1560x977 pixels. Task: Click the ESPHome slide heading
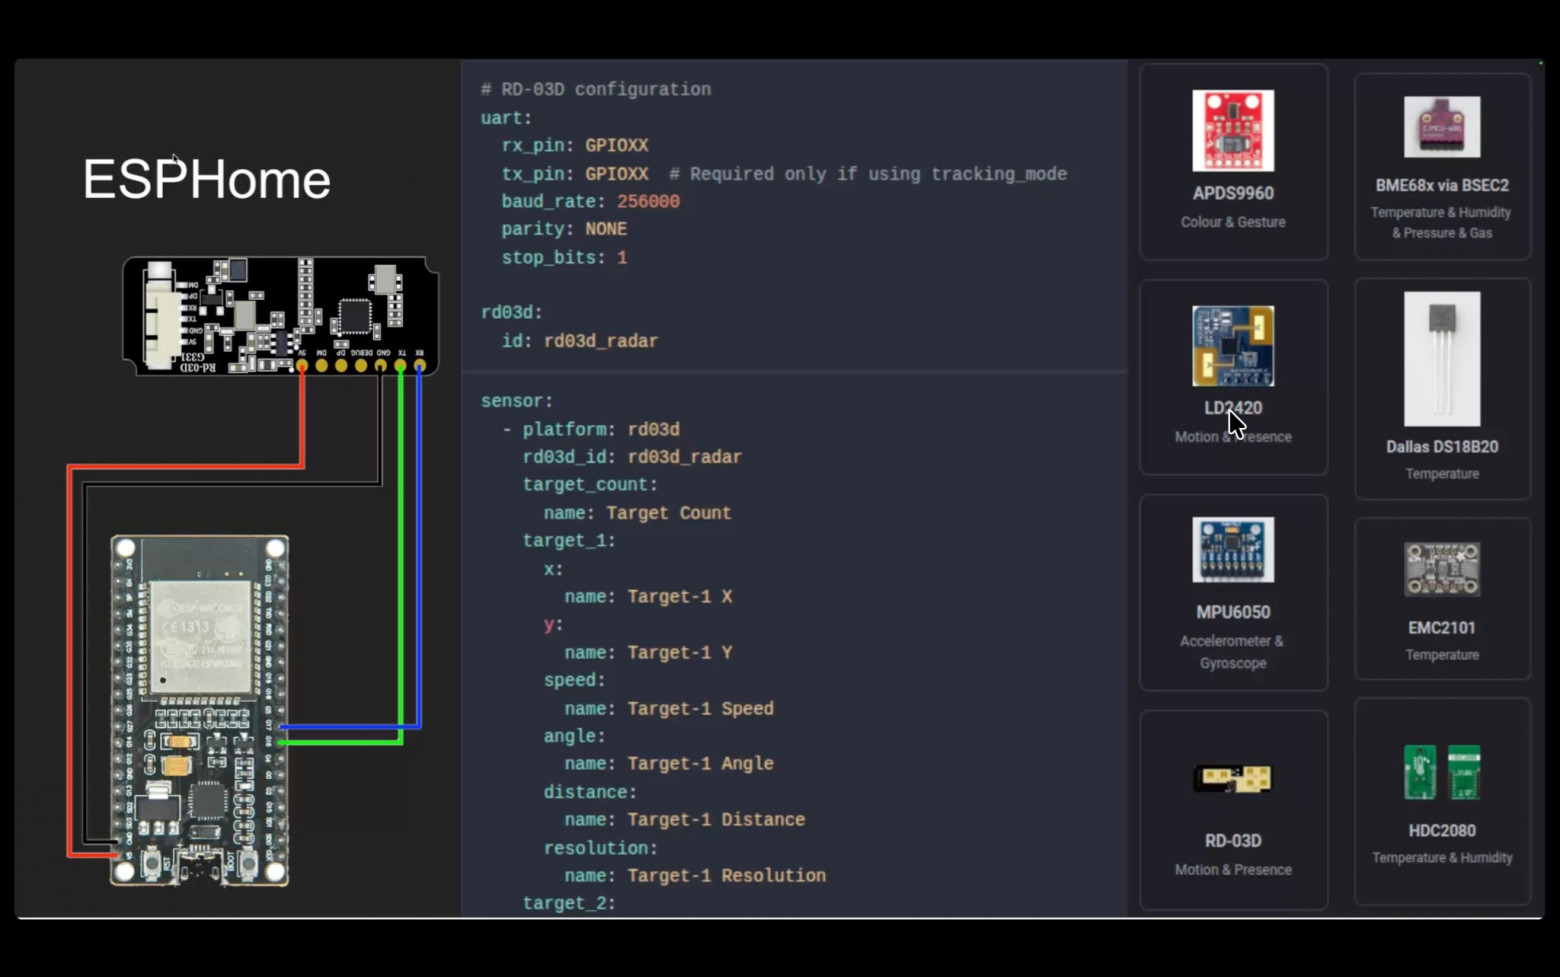coord(206,179)
